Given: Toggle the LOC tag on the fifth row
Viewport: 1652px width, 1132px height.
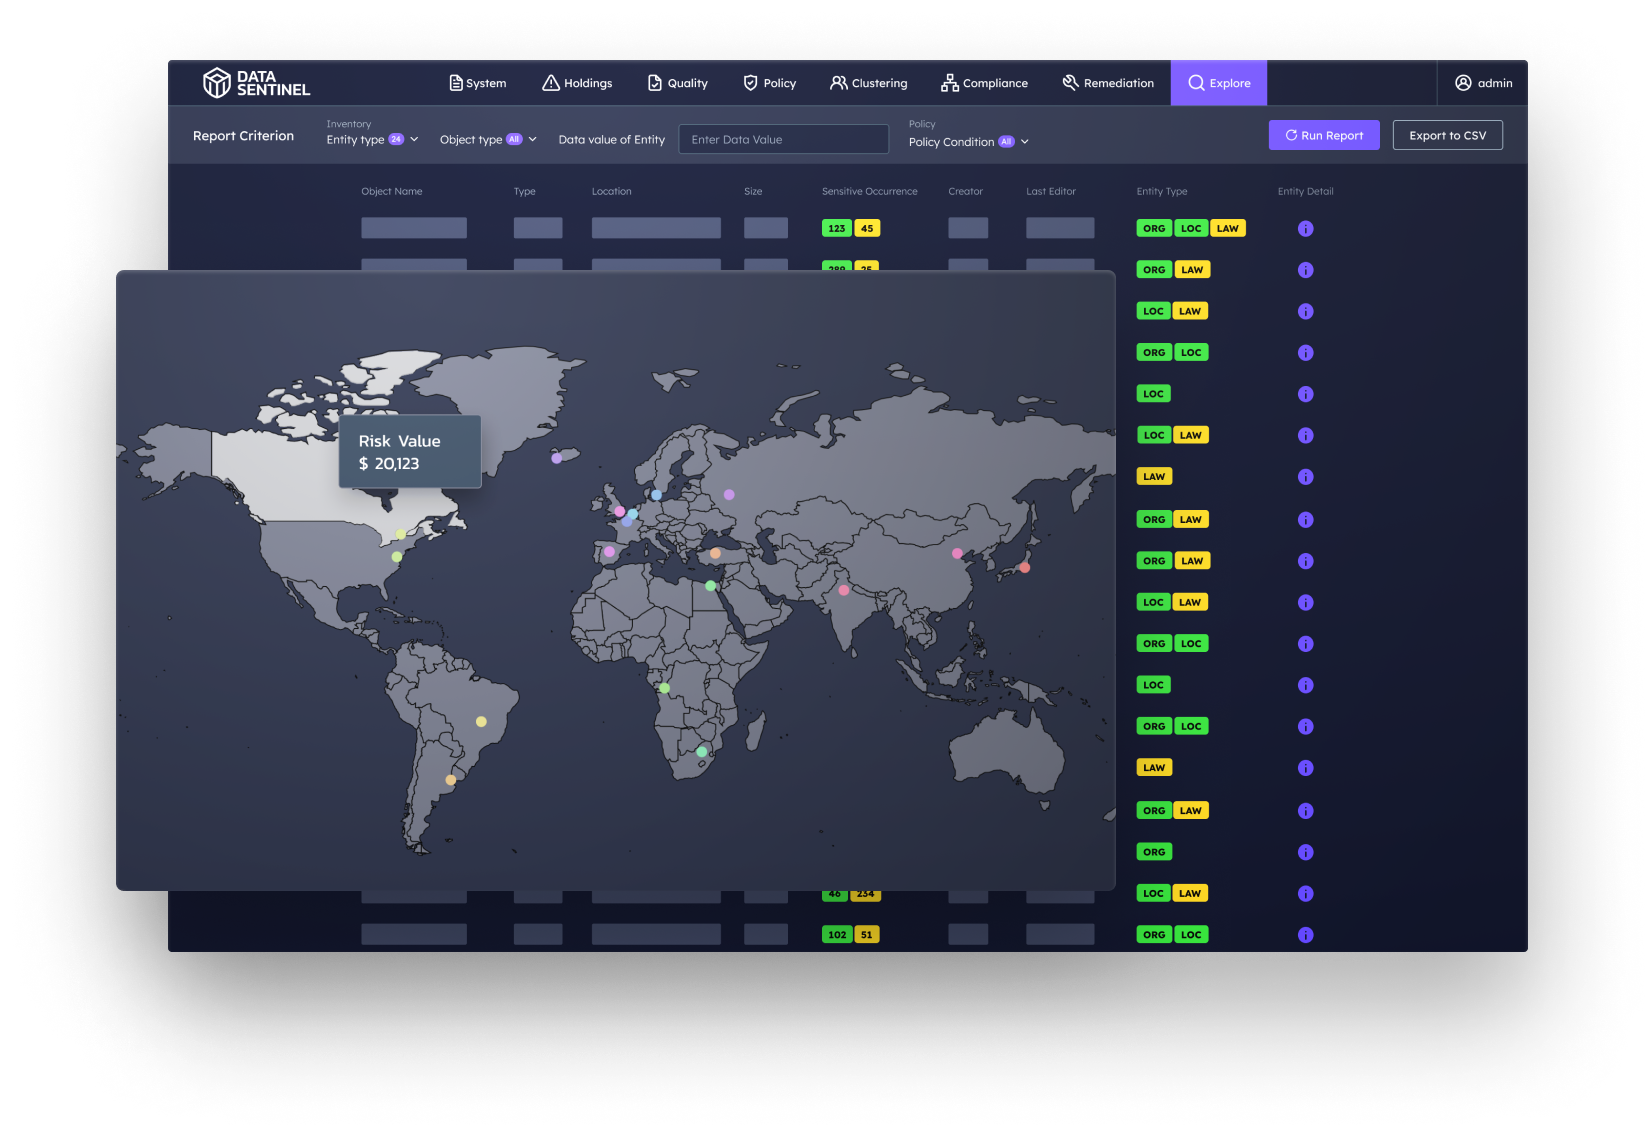Looking at the screenshot, I should pos(1153,393).
